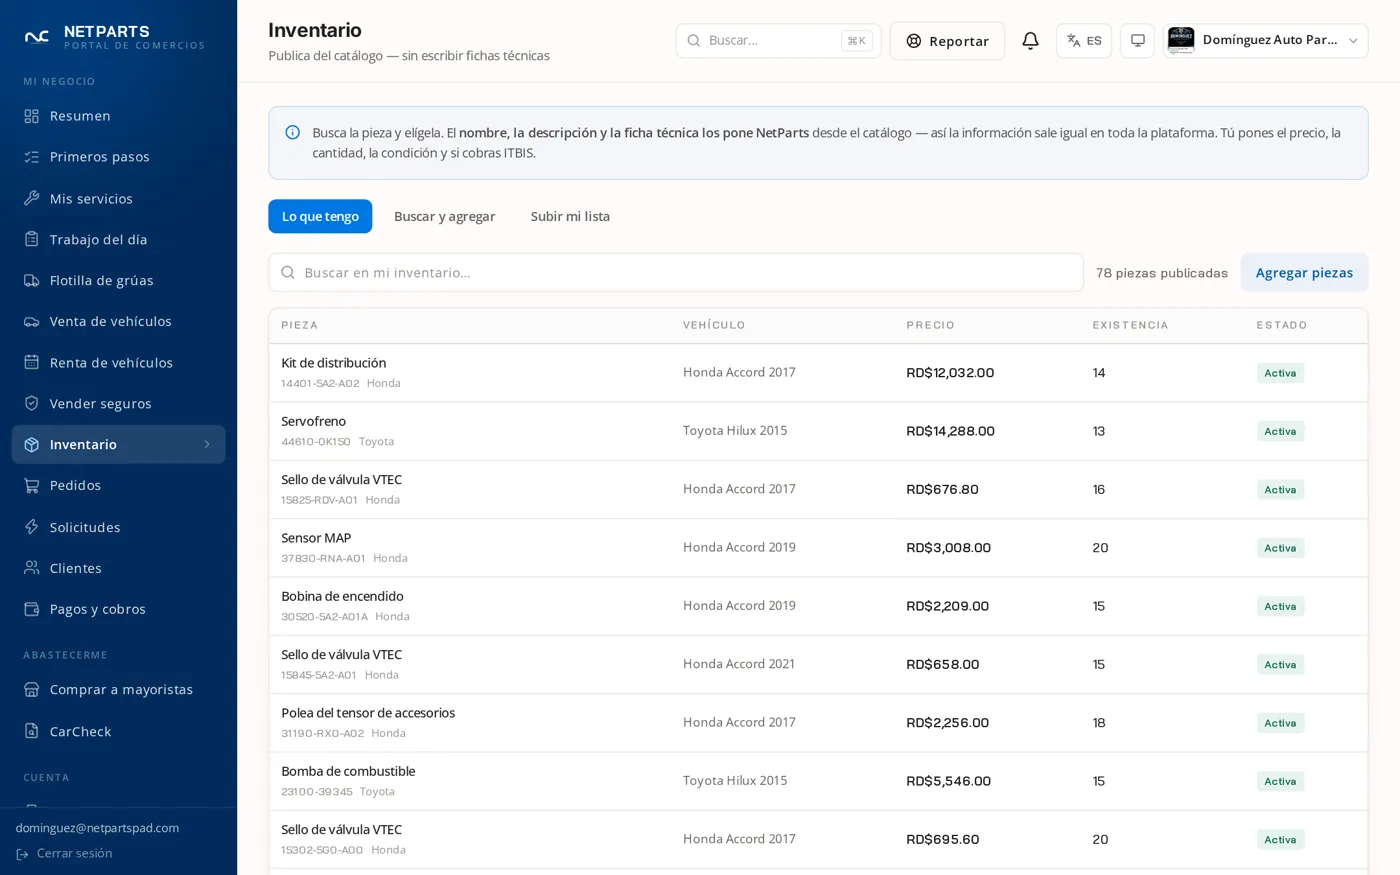Click the Cerrar sesión logout icon
The width and height of the screenshot is (1400, 875).
(x=23, y=854)
